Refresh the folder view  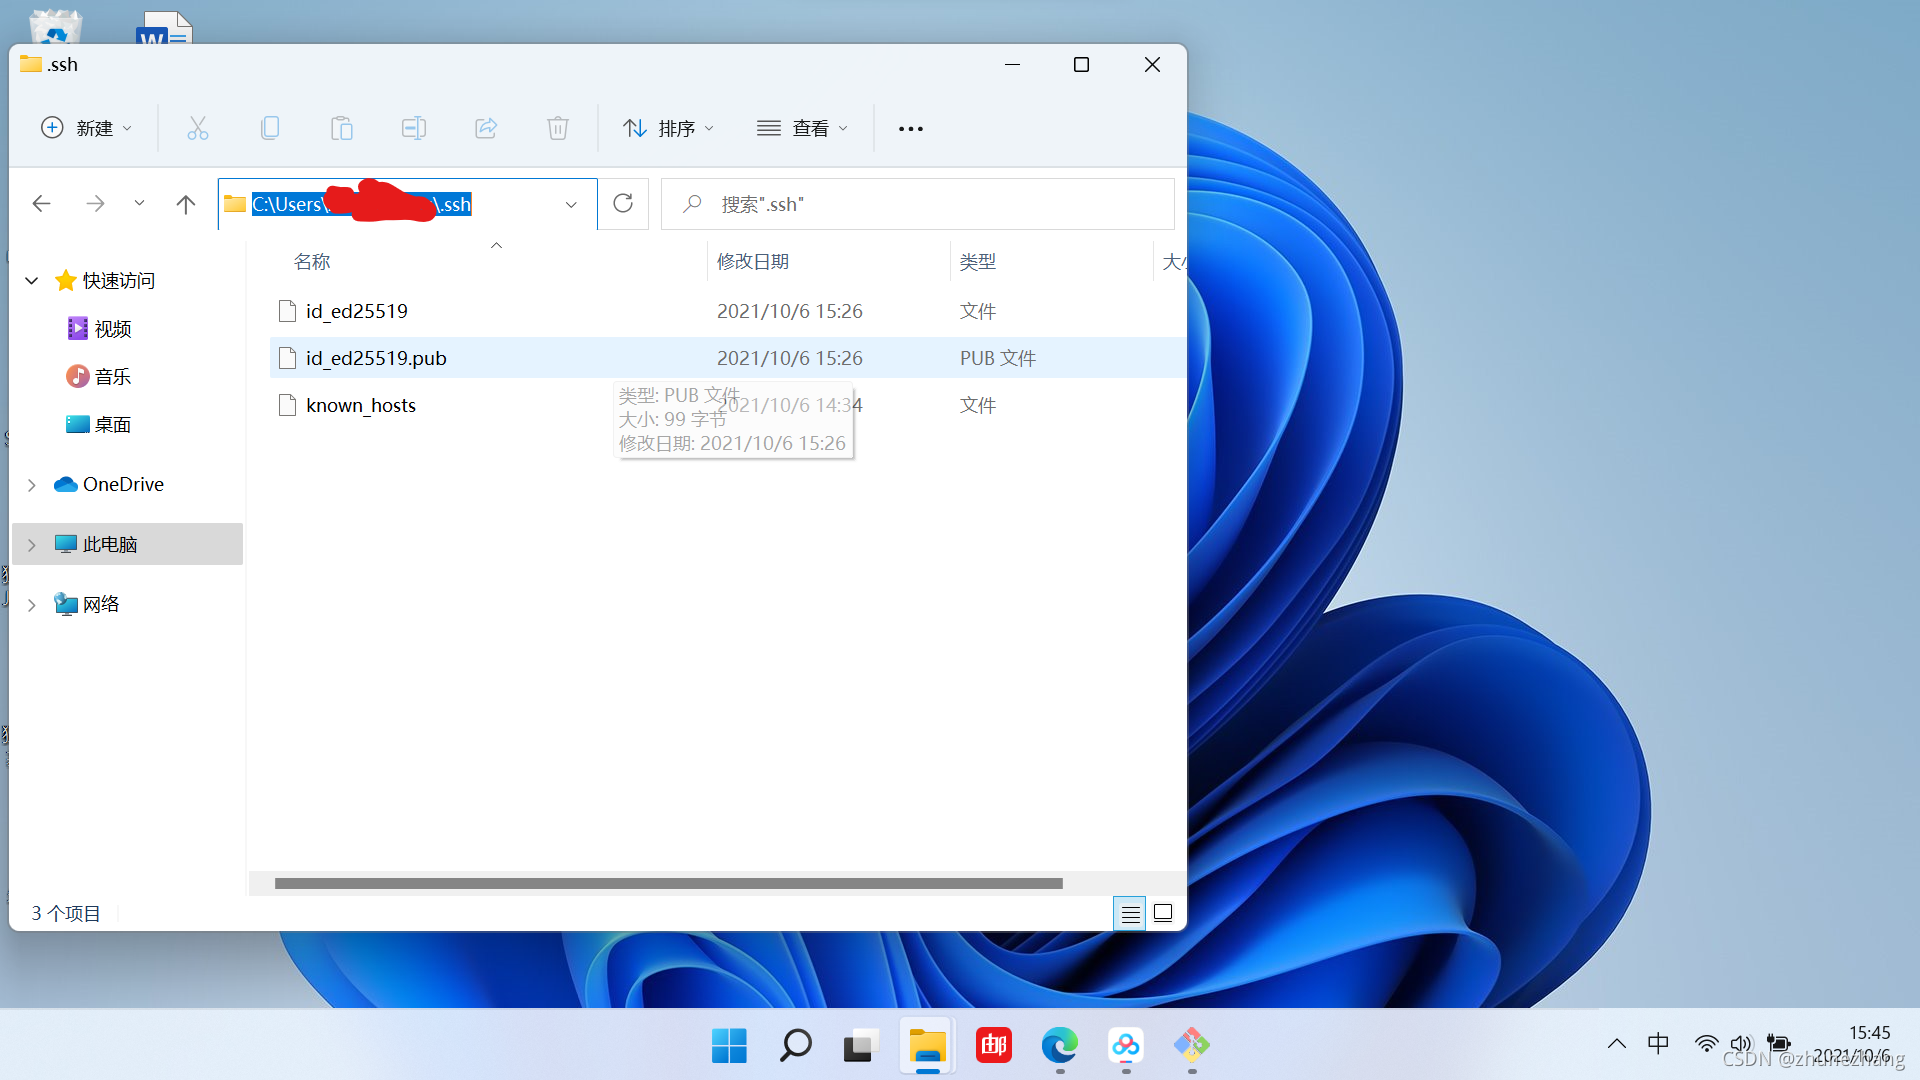[x=622, y=203]
